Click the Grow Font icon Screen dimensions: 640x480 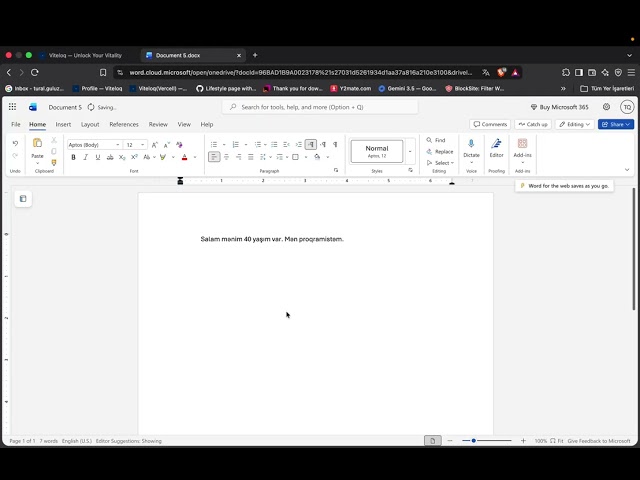coord(155,145)
